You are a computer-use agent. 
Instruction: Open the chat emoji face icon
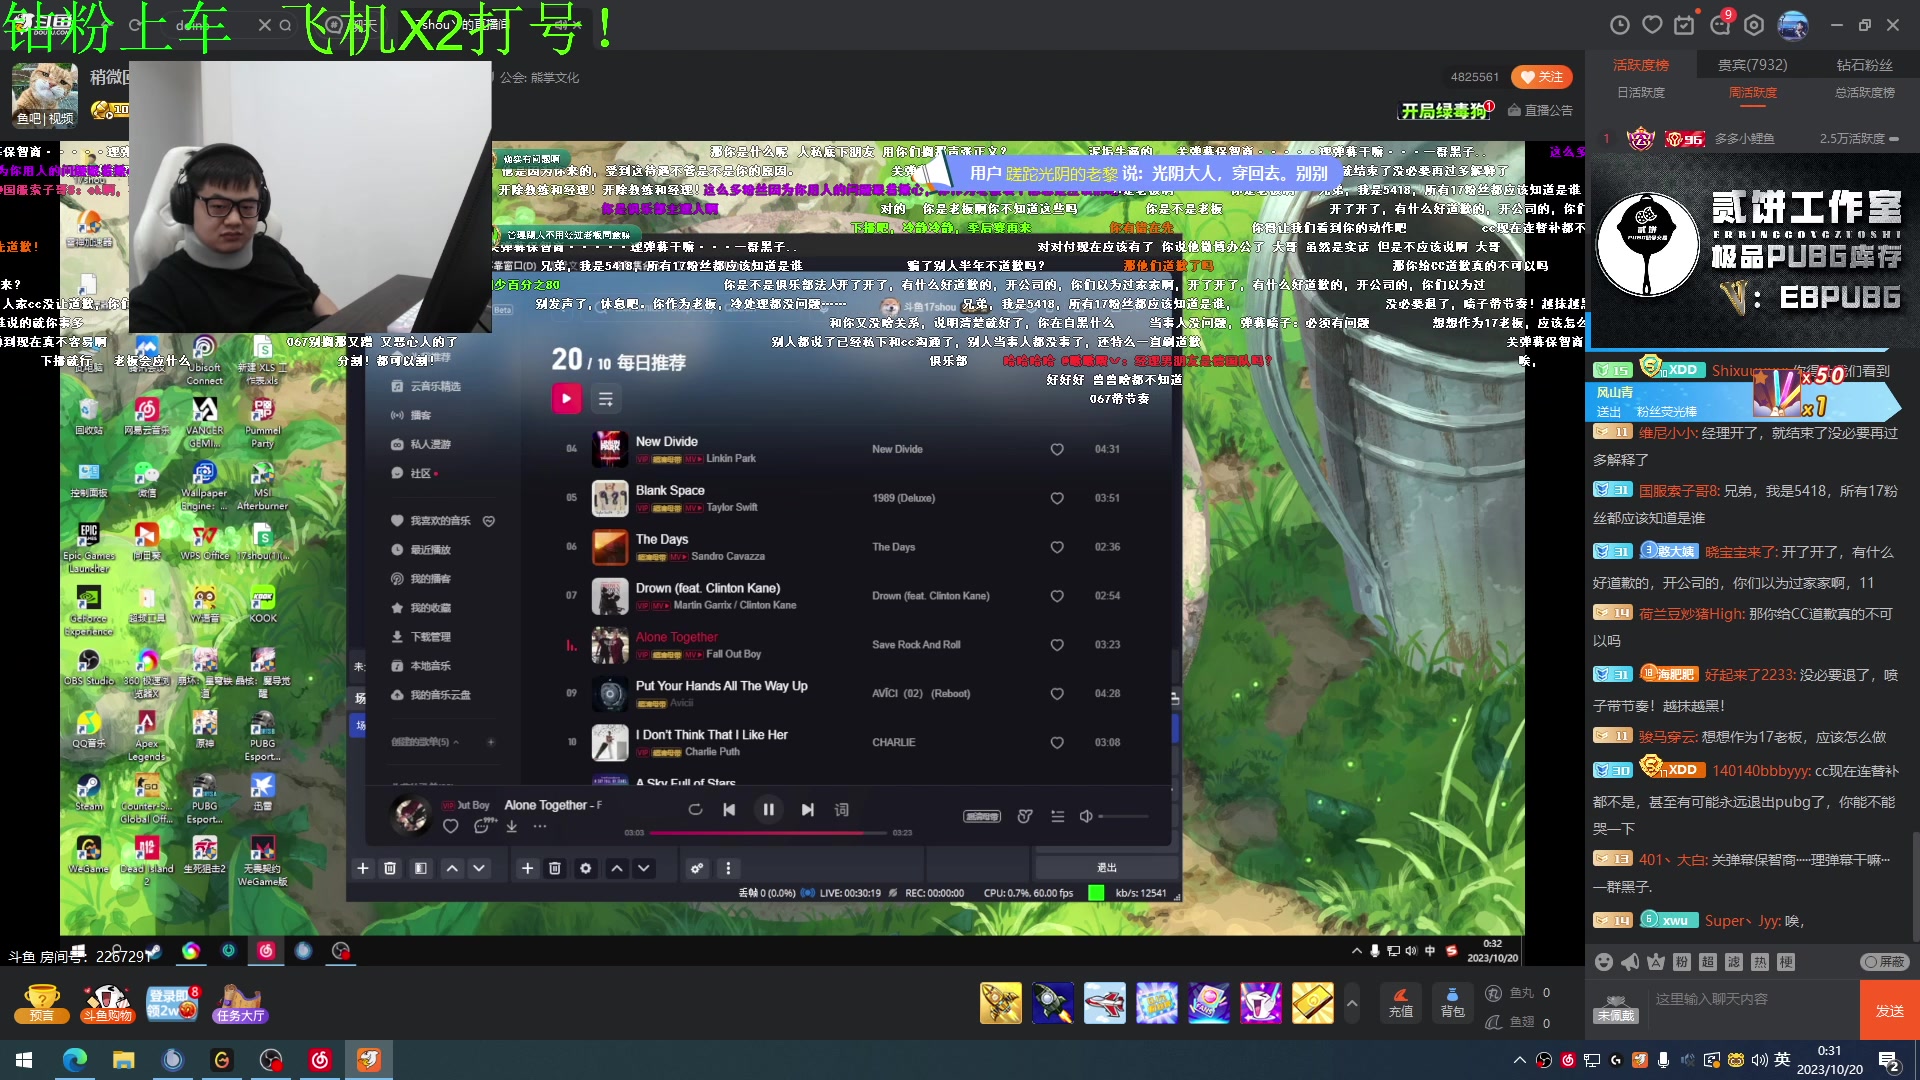click(1604, 962)
